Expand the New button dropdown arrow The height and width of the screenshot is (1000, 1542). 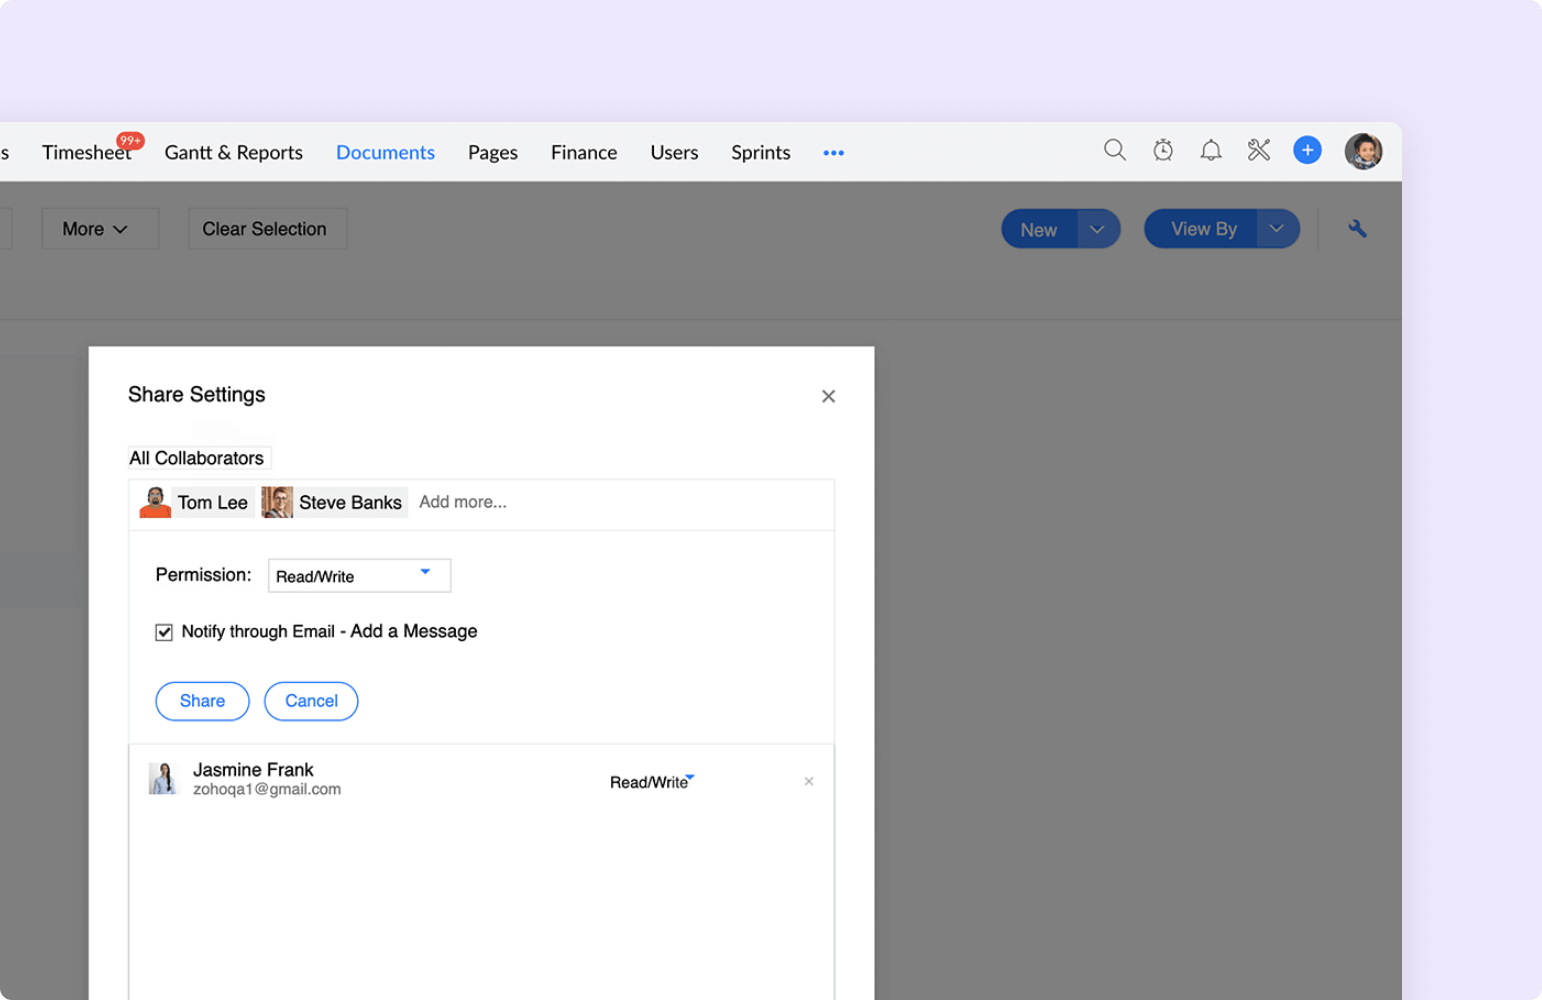click(1097, 229)
